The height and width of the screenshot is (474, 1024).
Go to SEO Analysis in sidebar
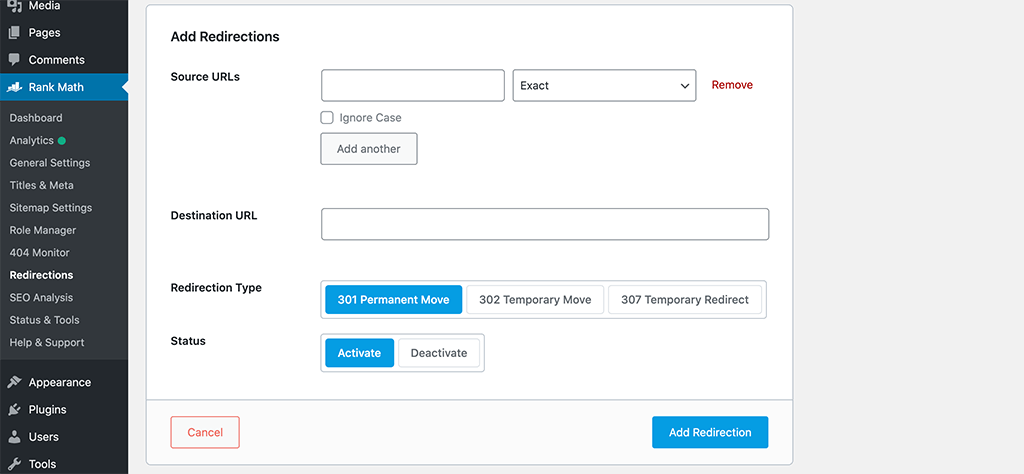[41, 298]
